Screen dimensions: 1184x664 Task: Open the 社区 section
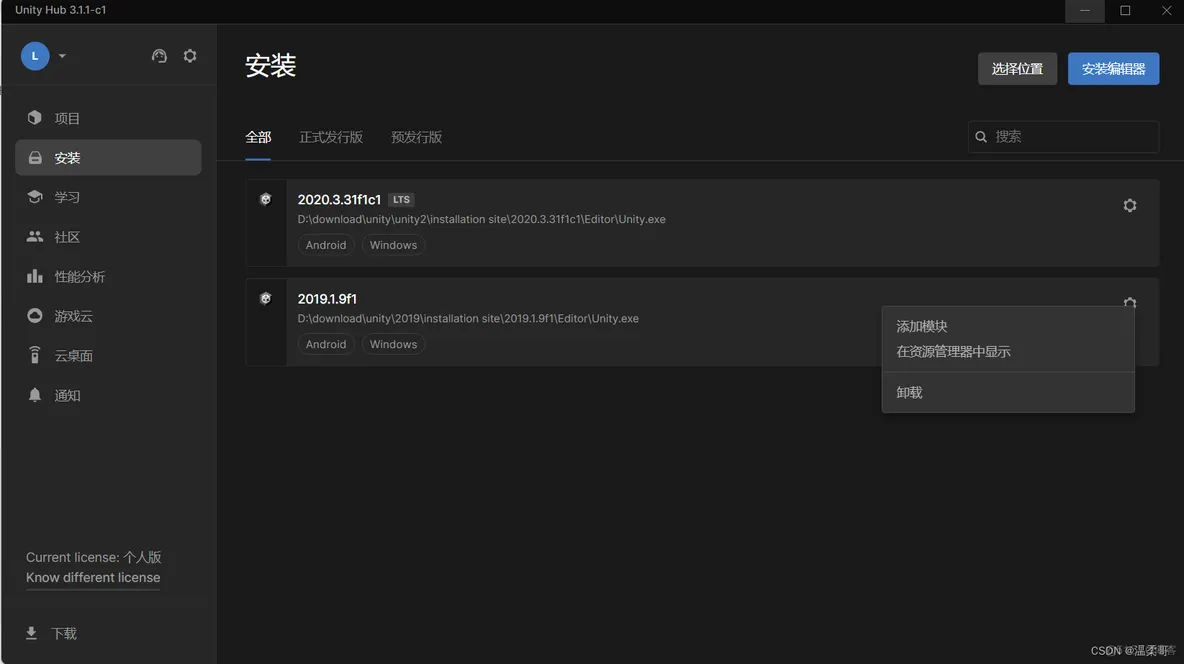point(108,236)
